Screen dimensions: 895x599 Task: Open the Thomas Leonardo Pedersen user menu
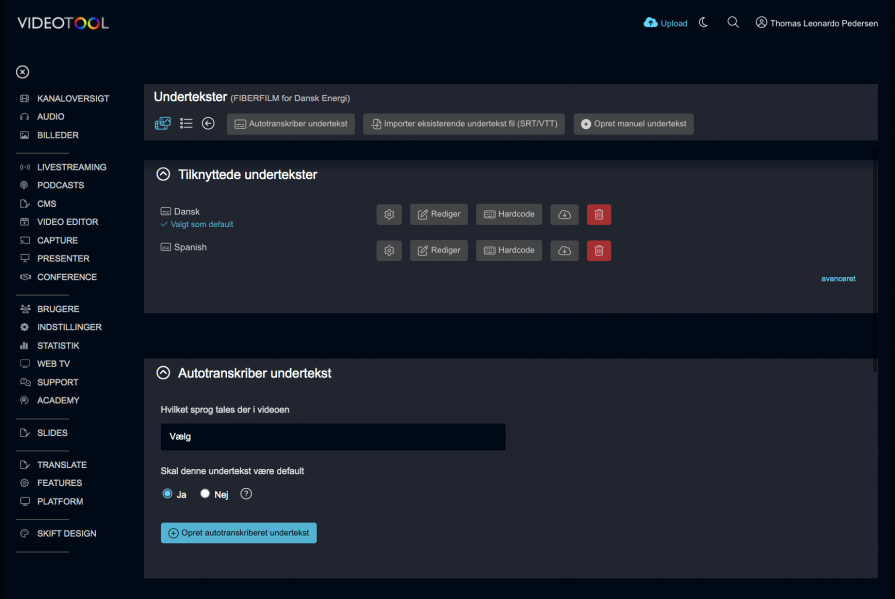tap(818, 22)
